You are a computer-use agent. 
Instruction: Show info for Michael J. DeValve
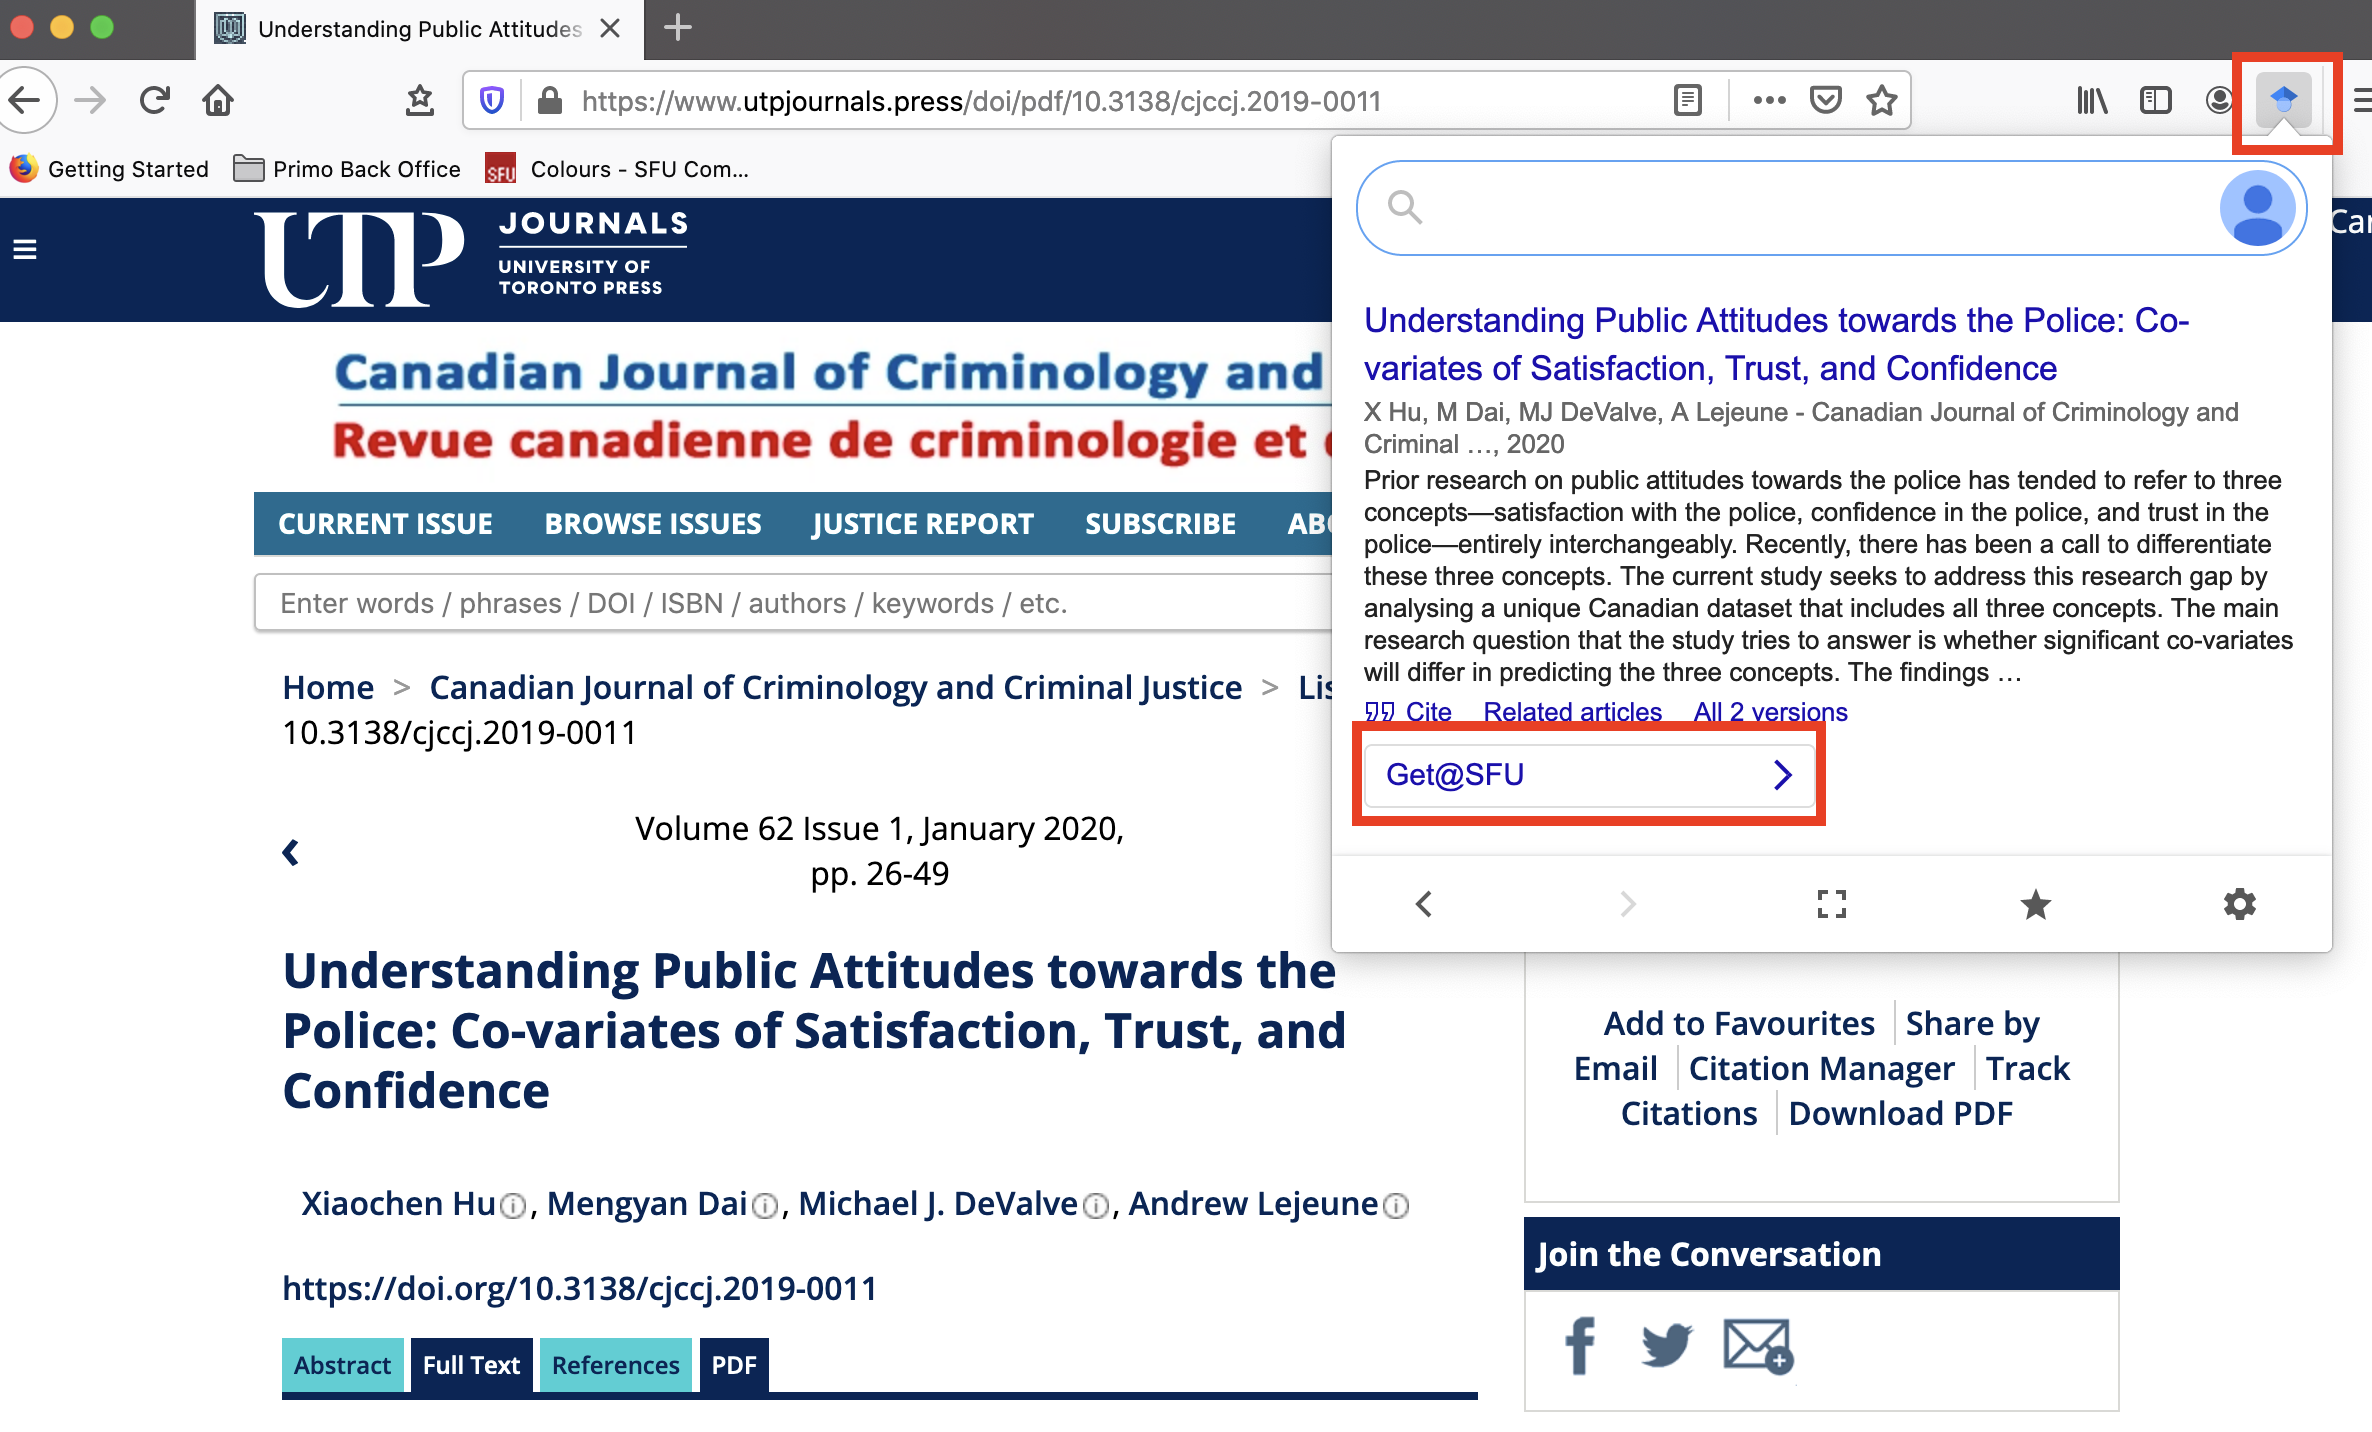1096,1207
